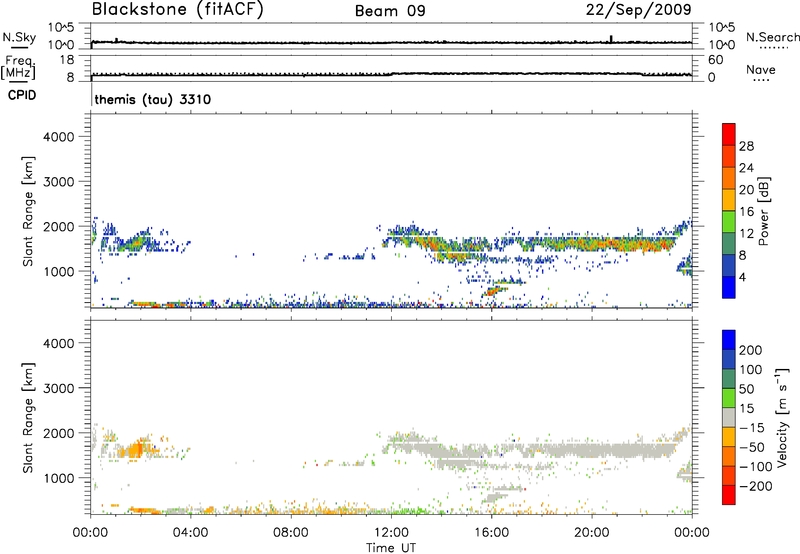Click the '200' velocity scale value
Viewport: 800px width, 554px height.
point(750,350)
